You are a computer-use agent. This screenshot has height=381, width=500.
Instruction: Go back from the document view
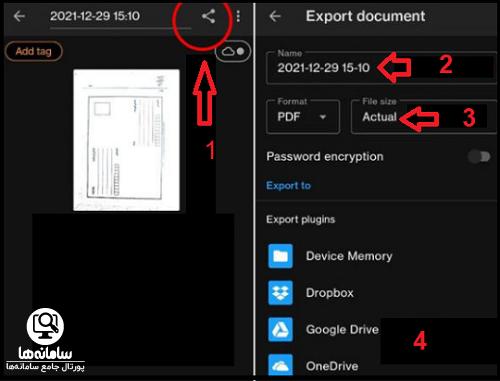[x=19, y=16]
